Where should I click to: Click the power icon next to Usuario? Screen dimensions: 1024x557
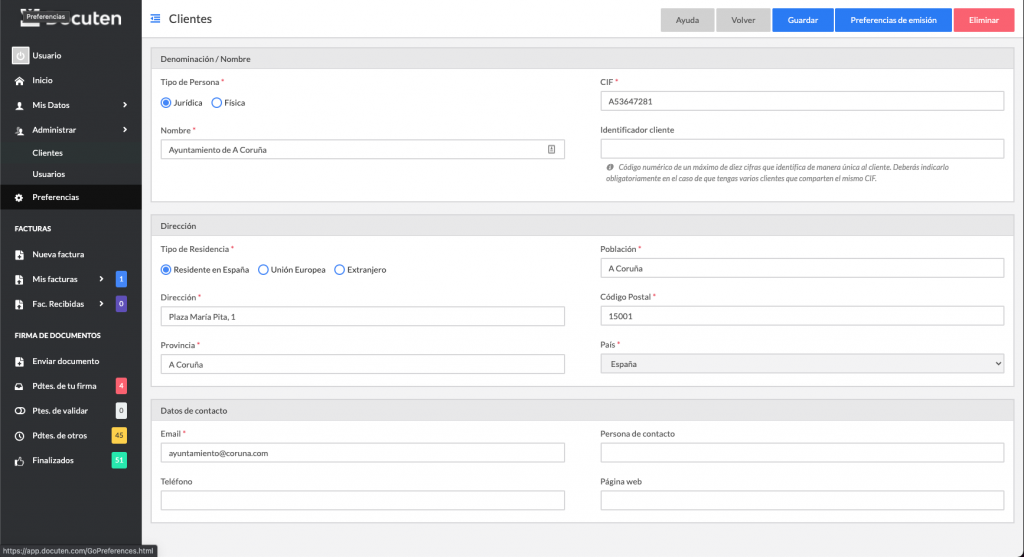tap(20, 56)
